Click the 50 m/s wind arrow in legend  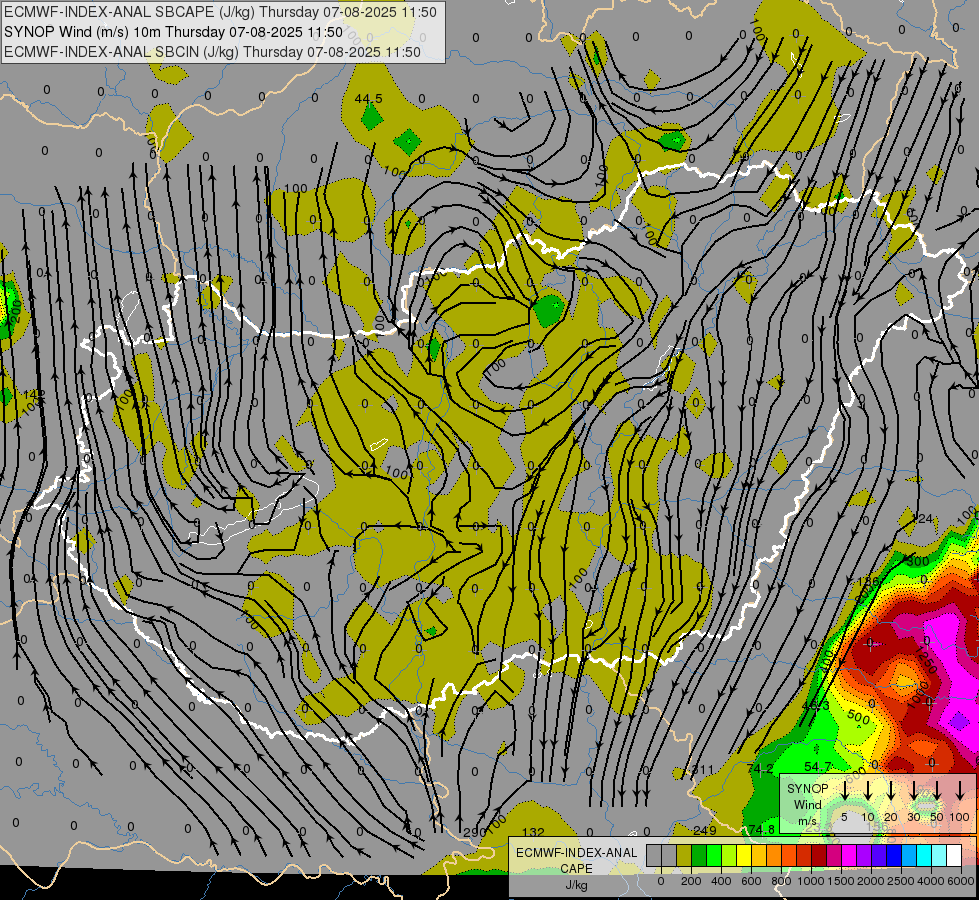click(x=937, y=790)
